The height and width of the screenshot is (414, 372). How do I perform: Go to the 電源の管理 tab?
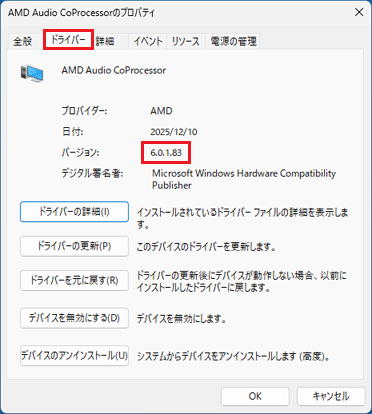pos(233,42)
